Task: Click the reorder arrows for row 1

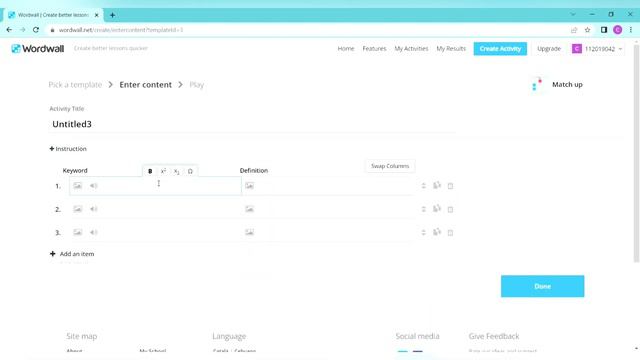Action: (x=423, y=186)
